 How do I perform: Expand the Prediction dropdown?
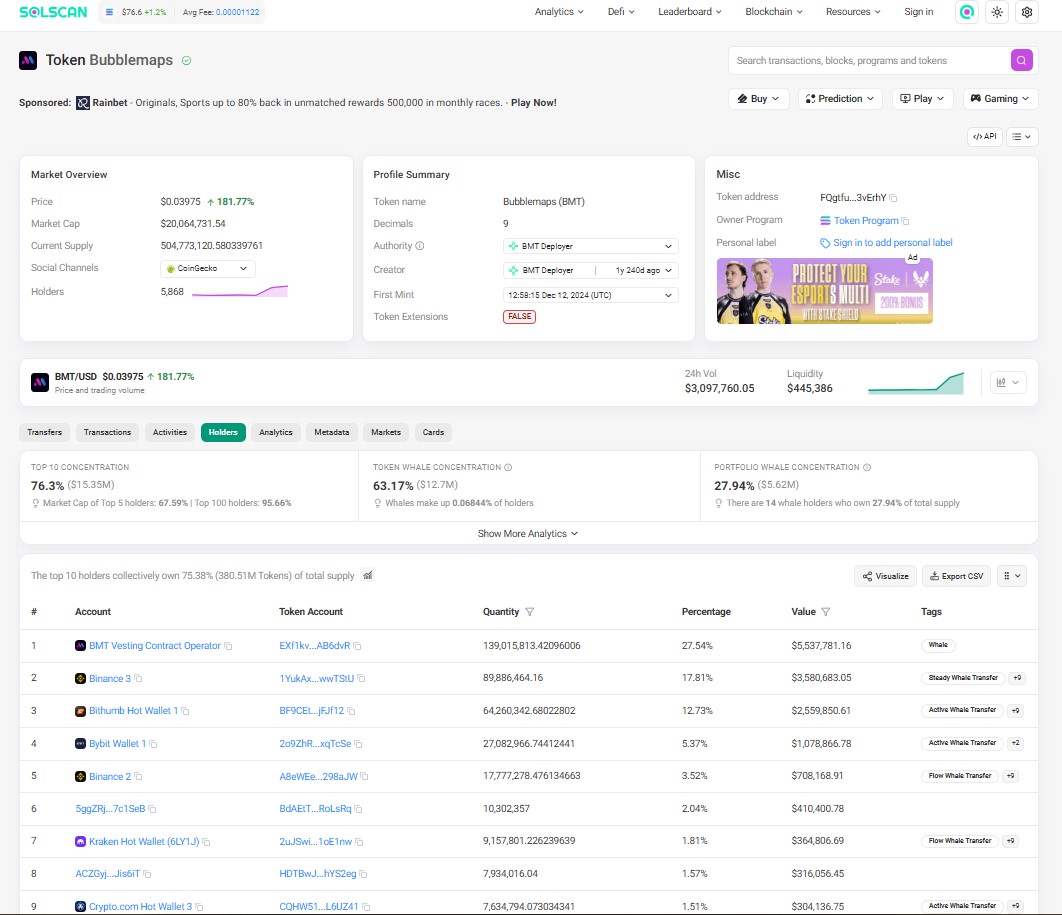pyautogui.click(x=840, y=99)
